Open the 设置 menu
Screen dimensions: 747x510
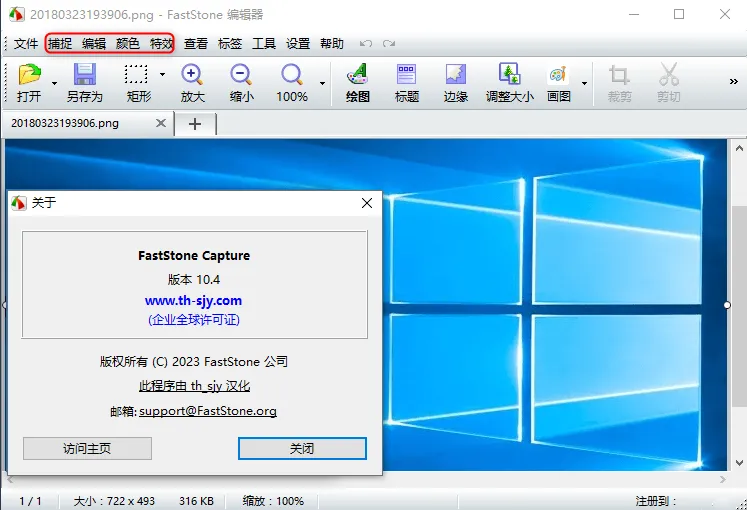pos(298,44)
